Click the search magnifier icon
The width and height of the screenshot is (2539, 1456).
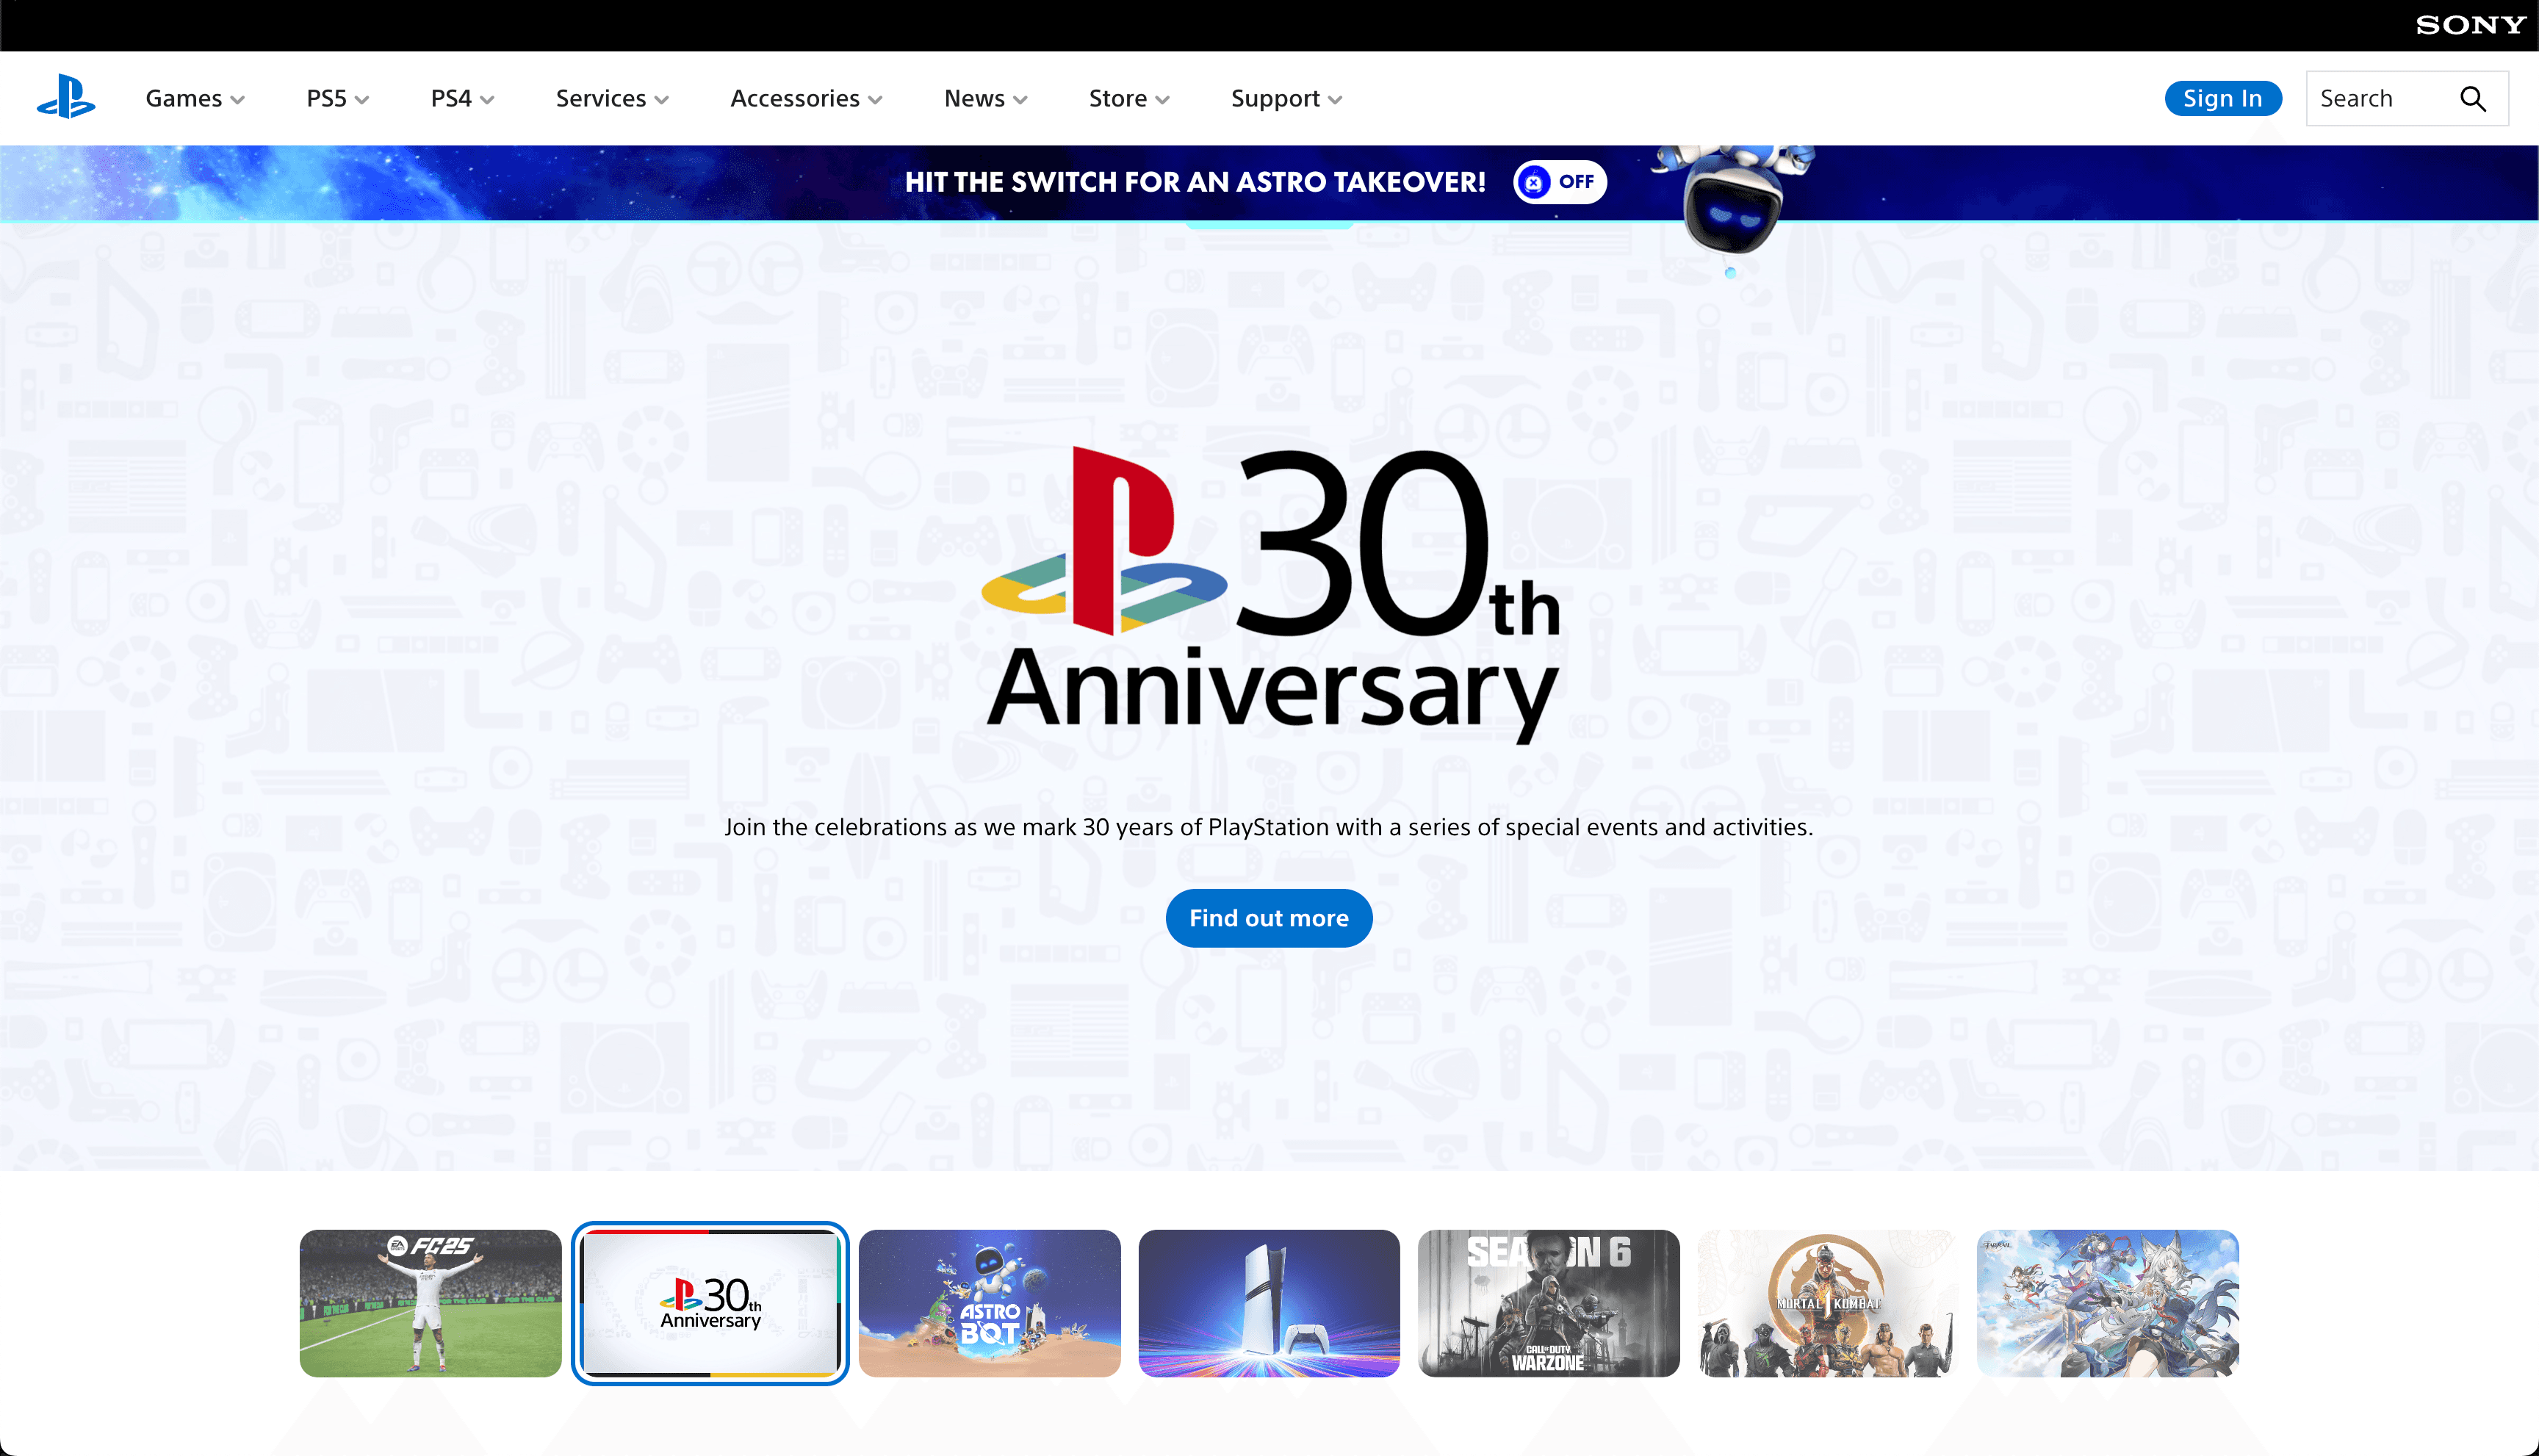click(2472, 99)
